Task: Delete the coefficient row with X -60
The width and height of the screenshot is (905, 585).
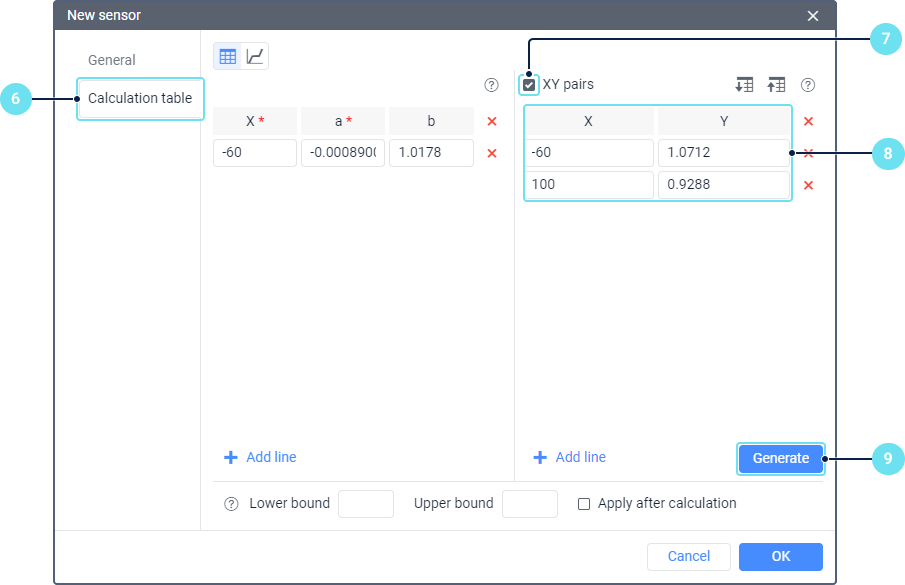Action: [x=491, y=153]
